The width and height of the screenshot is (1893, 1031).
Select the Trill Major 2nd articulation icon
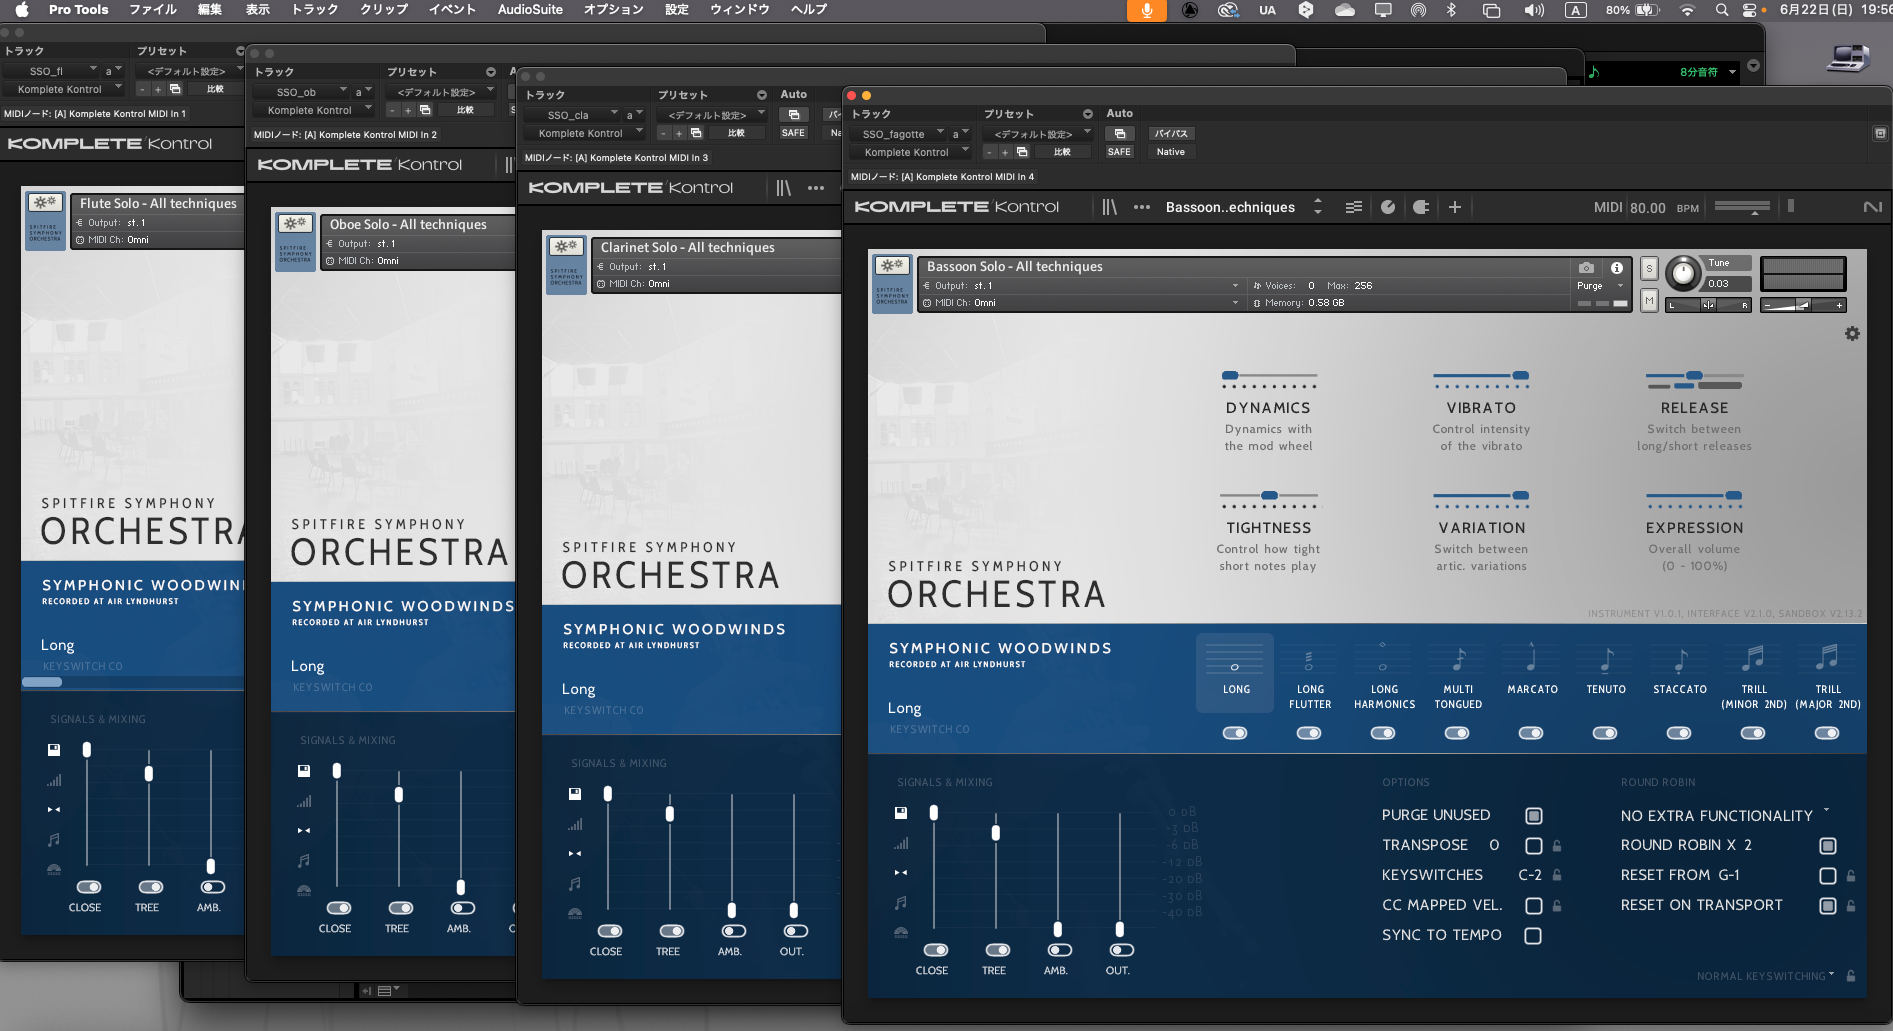point(1827,658)
